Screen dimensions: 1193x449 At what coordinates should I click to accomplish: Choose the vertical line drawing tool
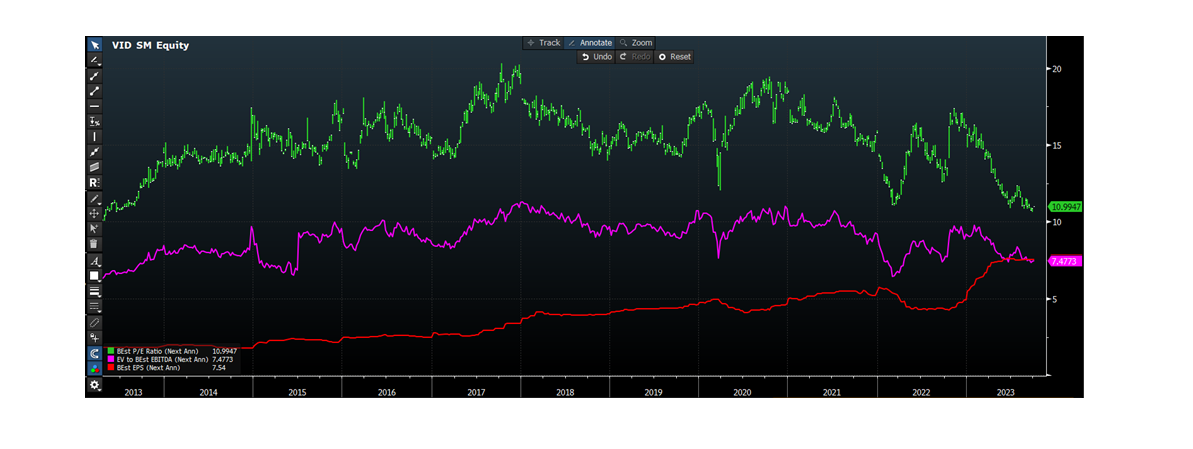95,135
